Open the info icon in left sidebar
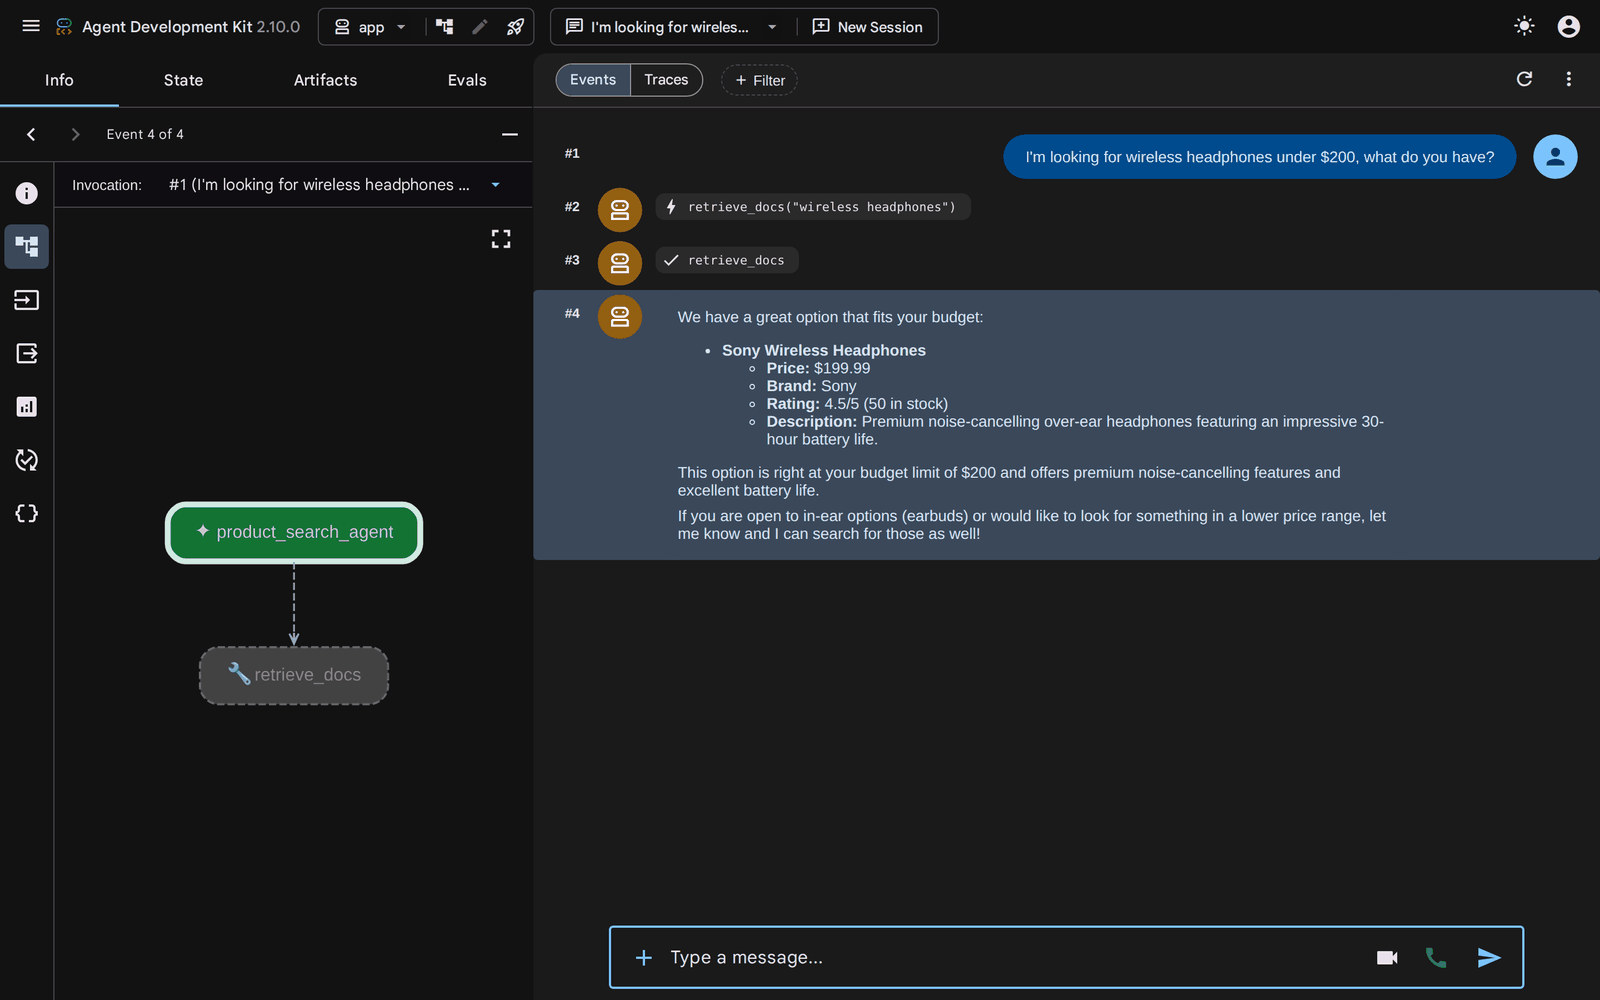The width and height of the screenshot is (1600, 1000). point(27,193)
